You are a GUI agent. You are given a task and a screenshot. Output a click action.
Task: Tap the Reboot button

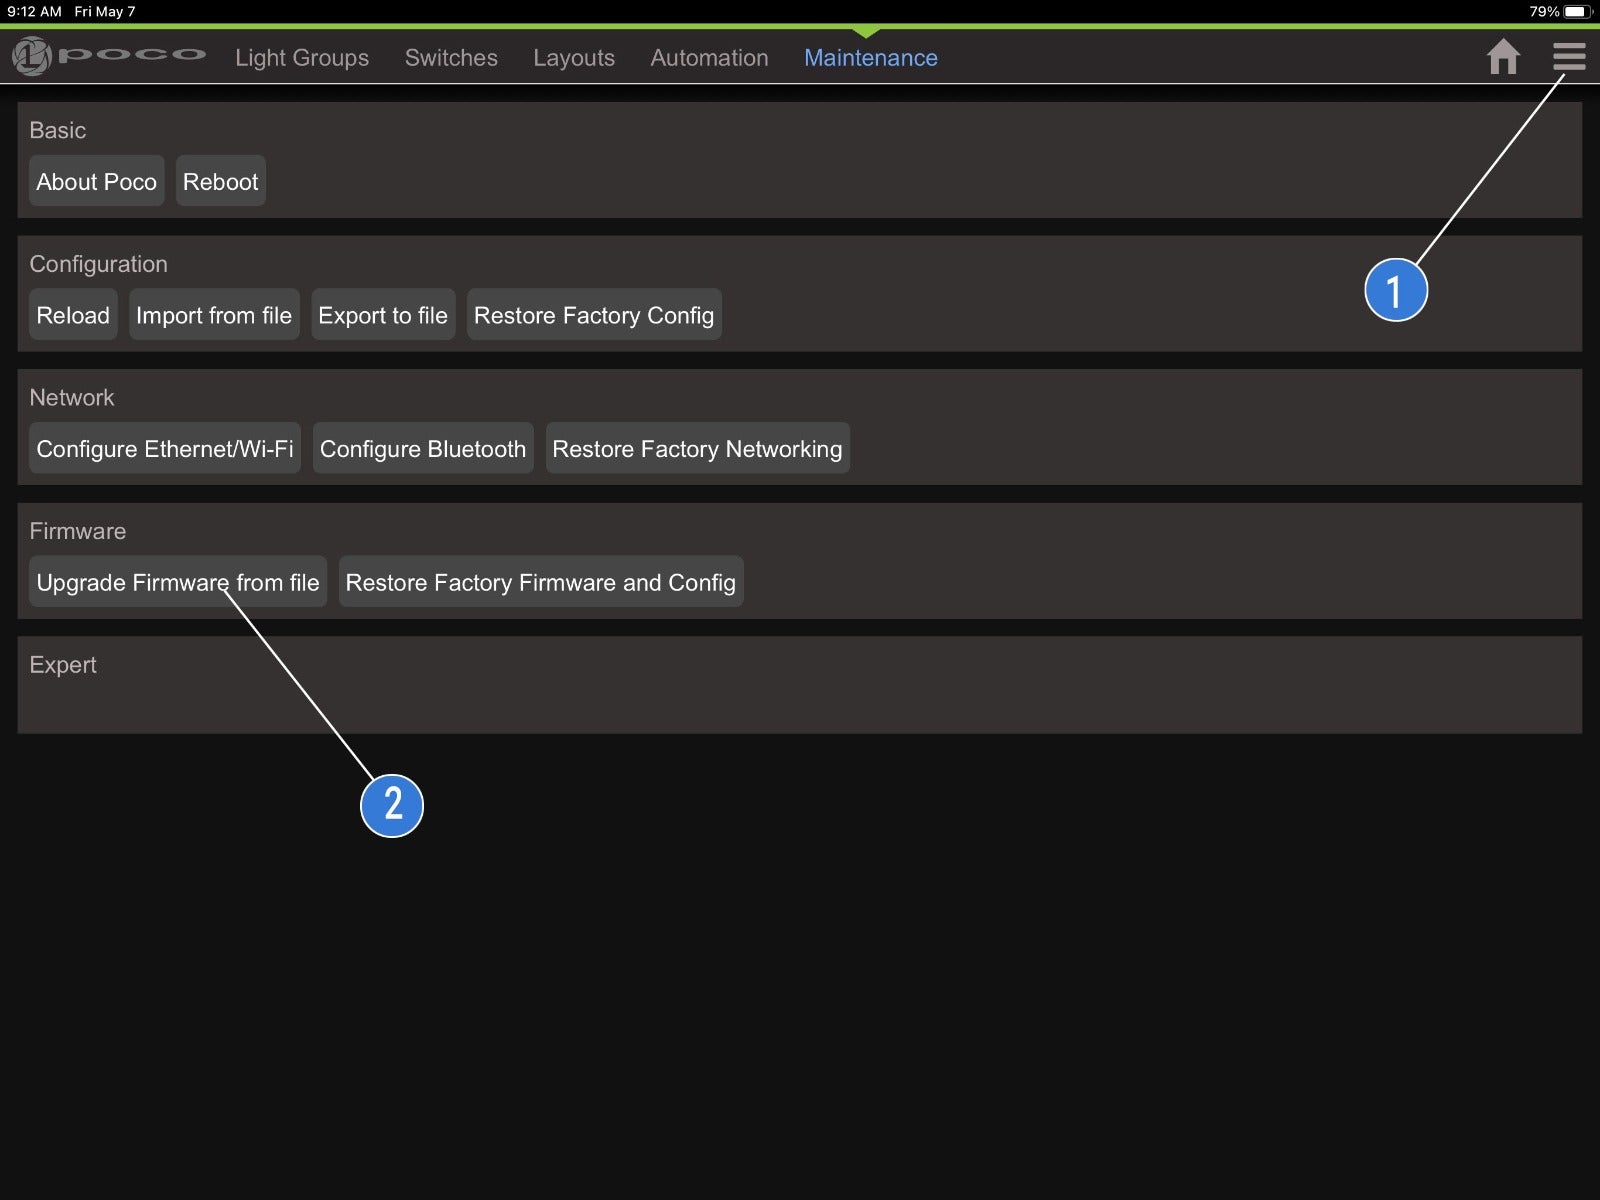tap(220, 181)
